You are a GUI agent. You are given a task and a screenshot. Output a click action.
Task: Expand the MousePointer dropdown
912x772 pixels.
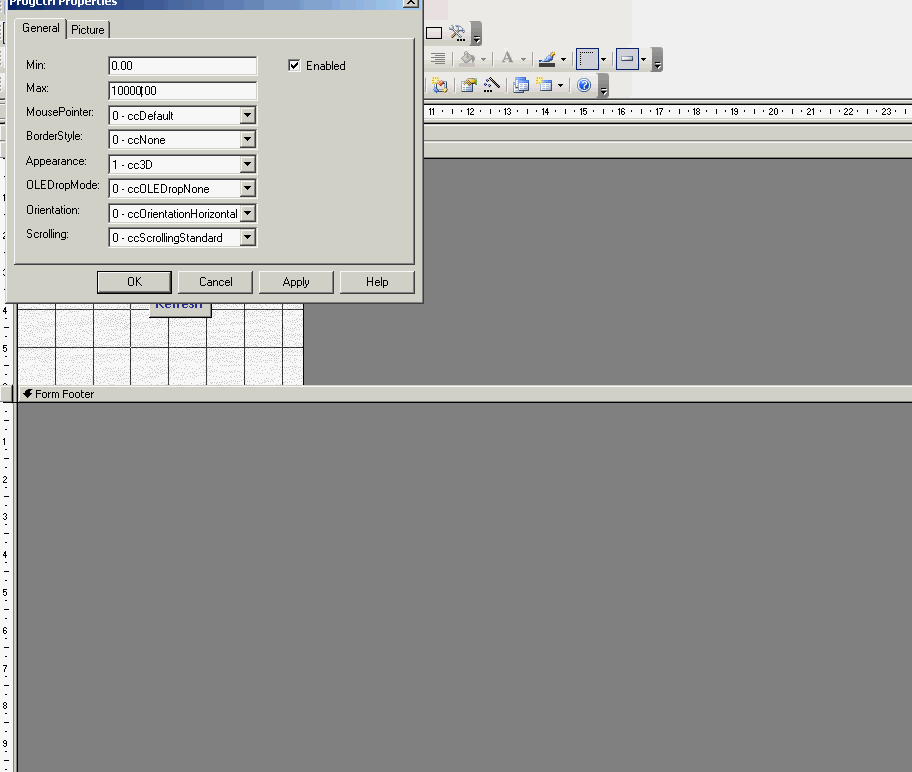click(248, 115)
